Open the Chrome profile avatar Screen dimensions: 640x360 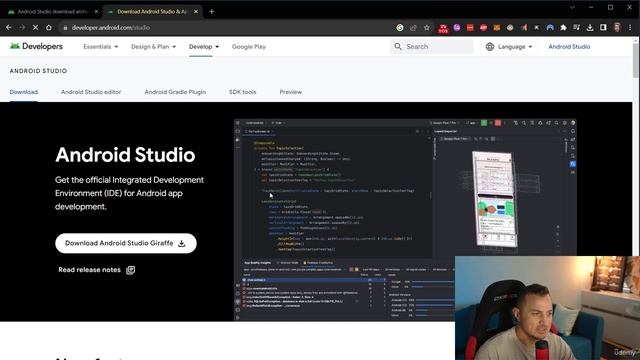(x=617, y=27)
